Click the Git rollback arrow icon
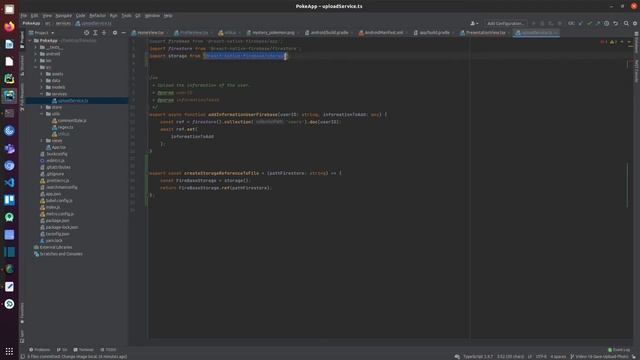Viewport: 640px width, 360px height. 616,24
